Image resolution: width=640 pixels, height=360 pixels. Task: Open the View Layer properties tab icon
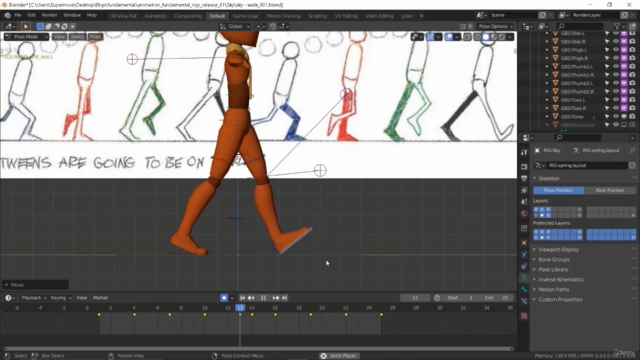[524, 190]
